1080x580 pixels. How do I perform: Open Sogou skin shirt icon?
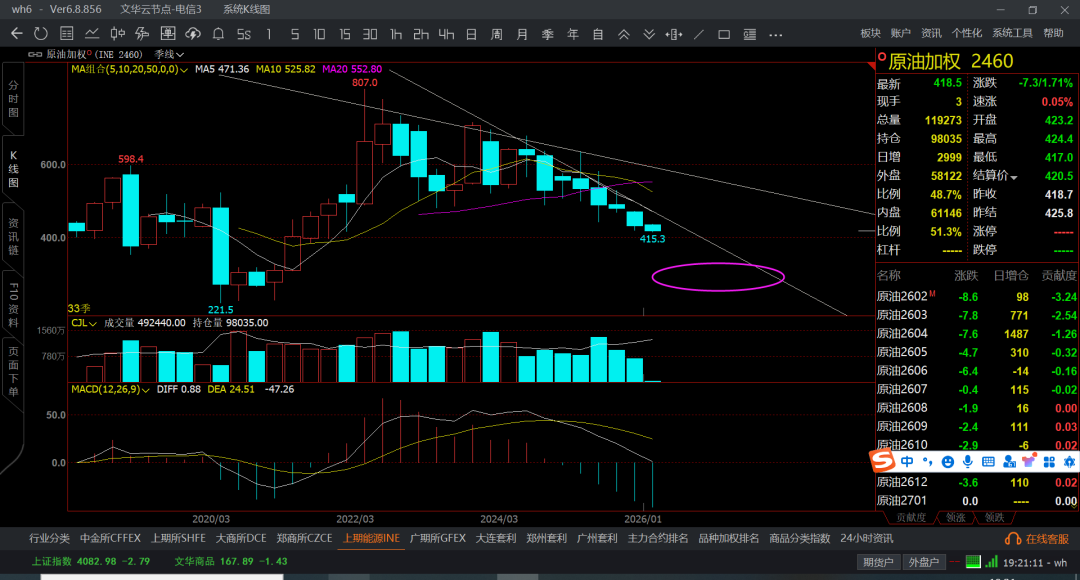(1028, 462)
